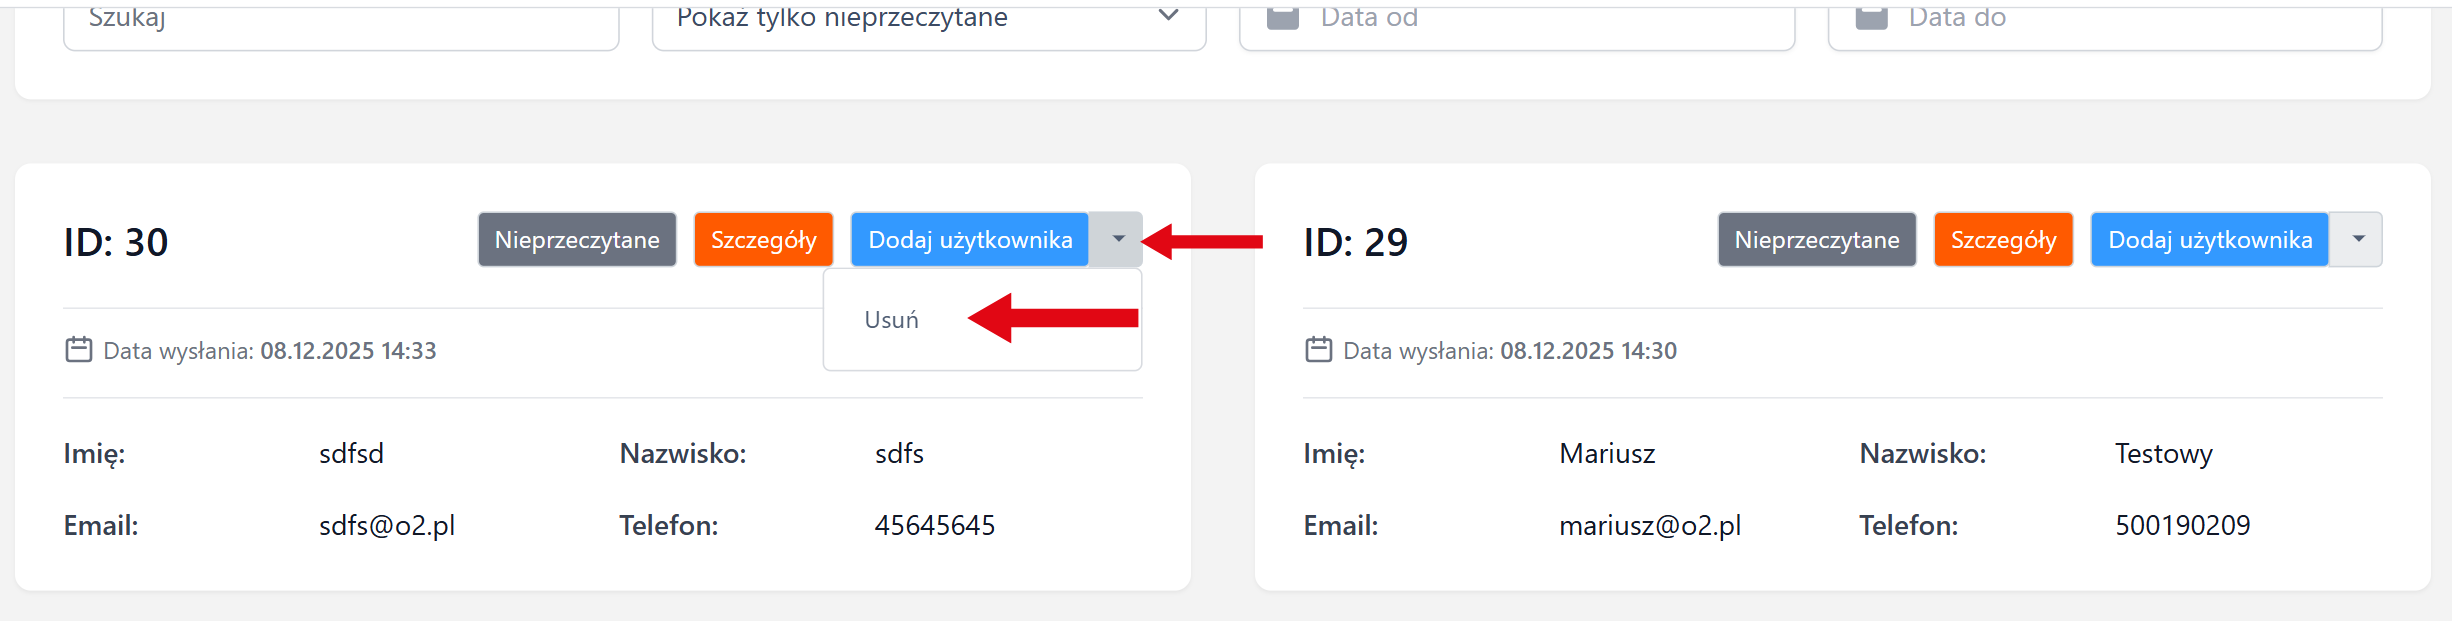Click calendar icon beside ID 30 send date
This screenshot has width=2452, height=621.
(x=79, y=350)
